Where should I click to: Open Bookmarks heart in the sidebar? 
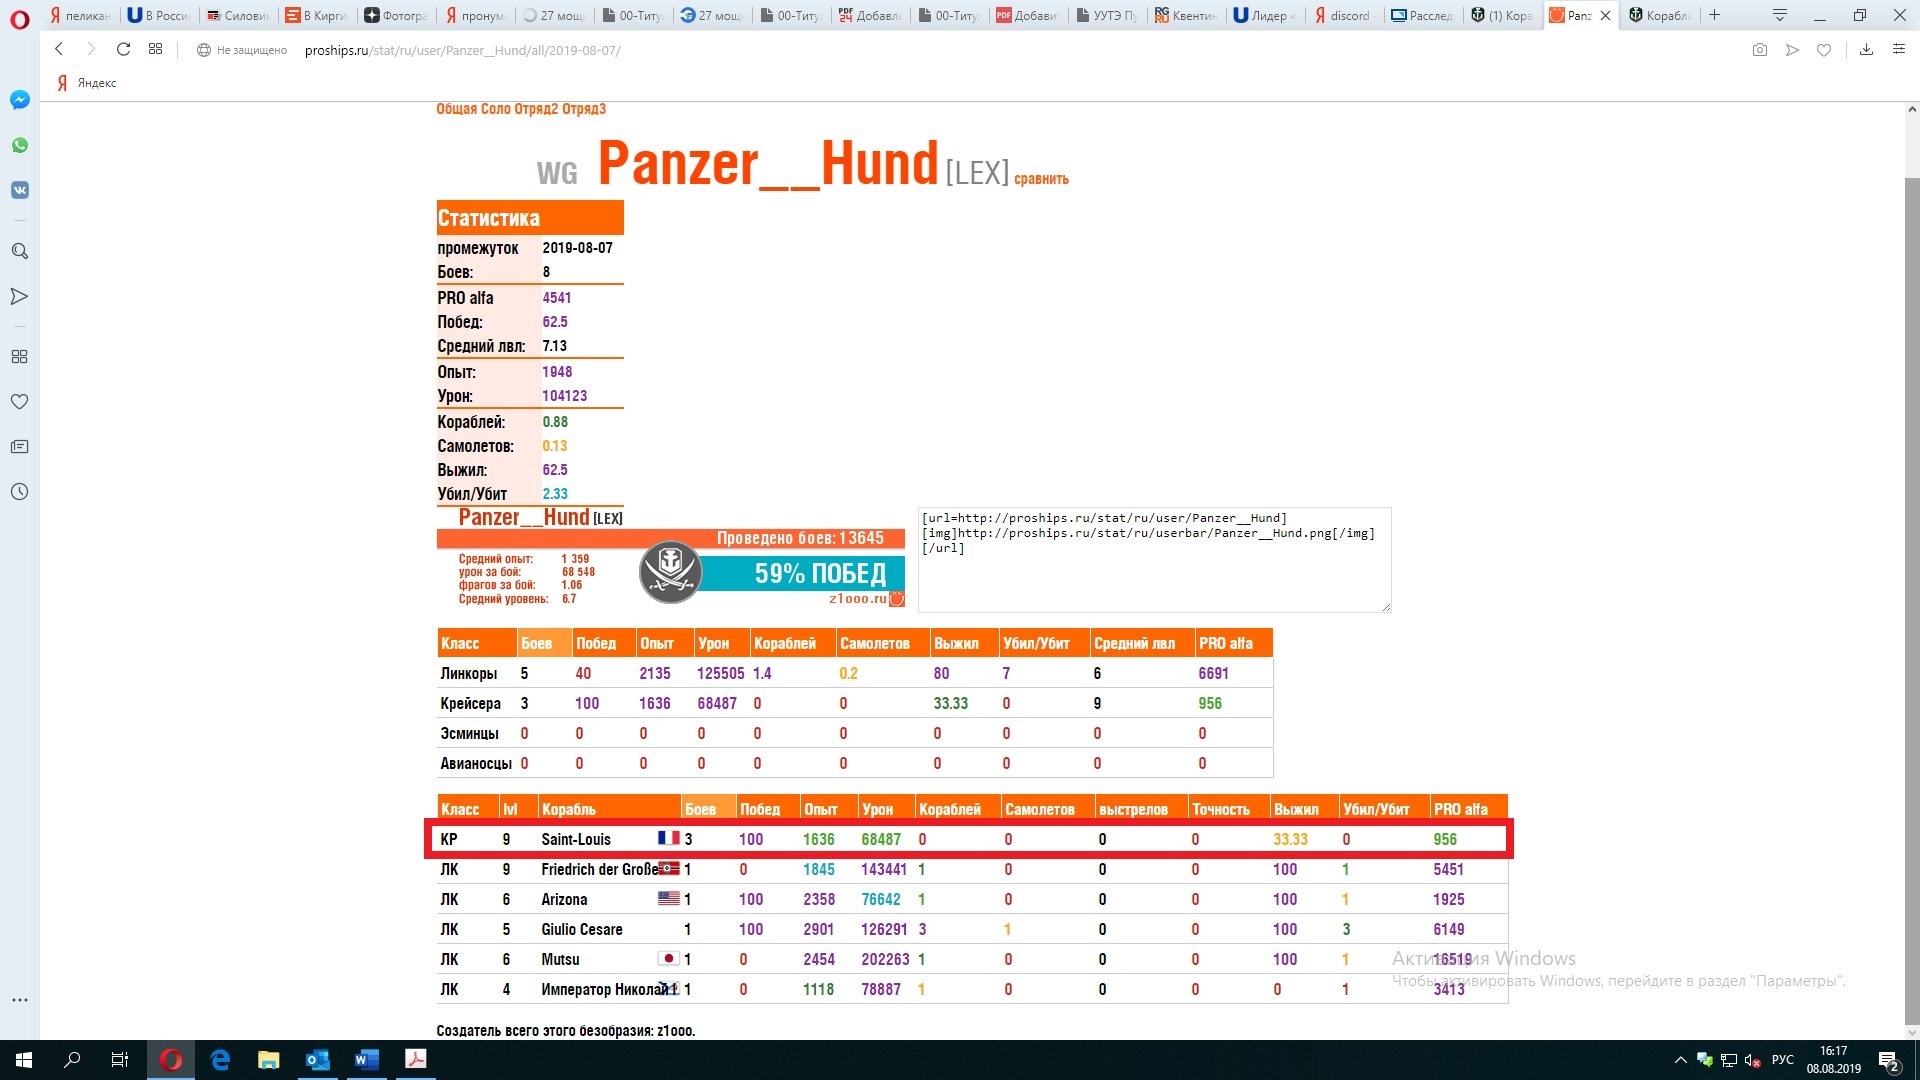(20, 401)
